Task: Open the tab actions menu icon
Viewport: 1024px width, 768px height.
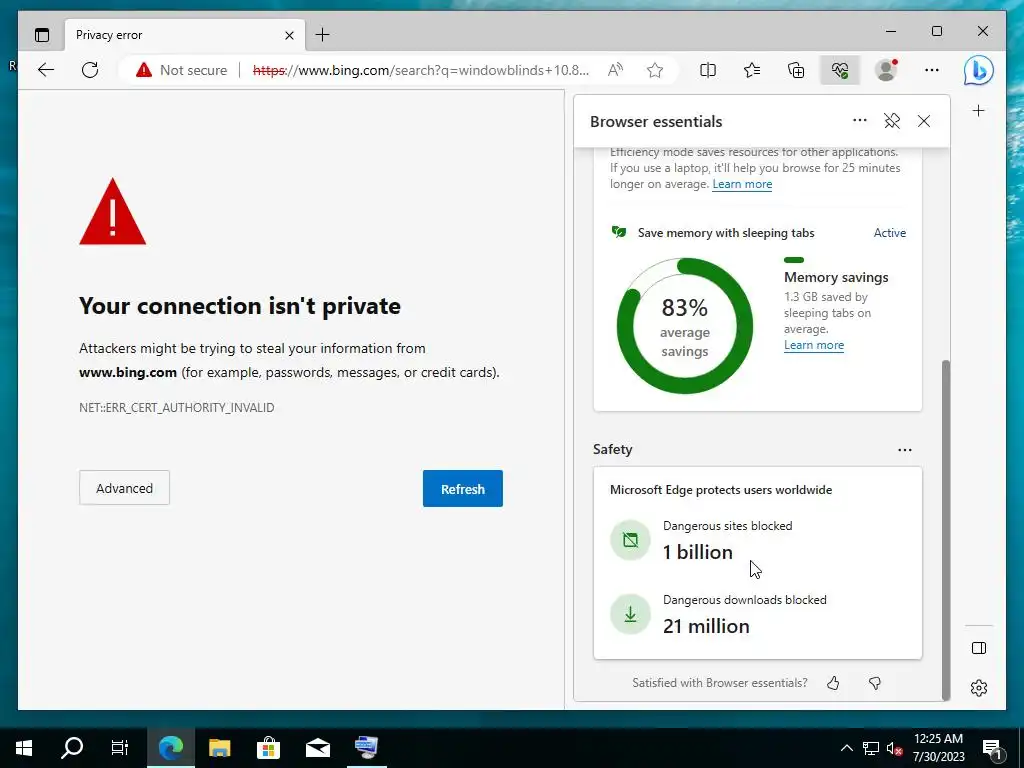Action: point(42,35)
